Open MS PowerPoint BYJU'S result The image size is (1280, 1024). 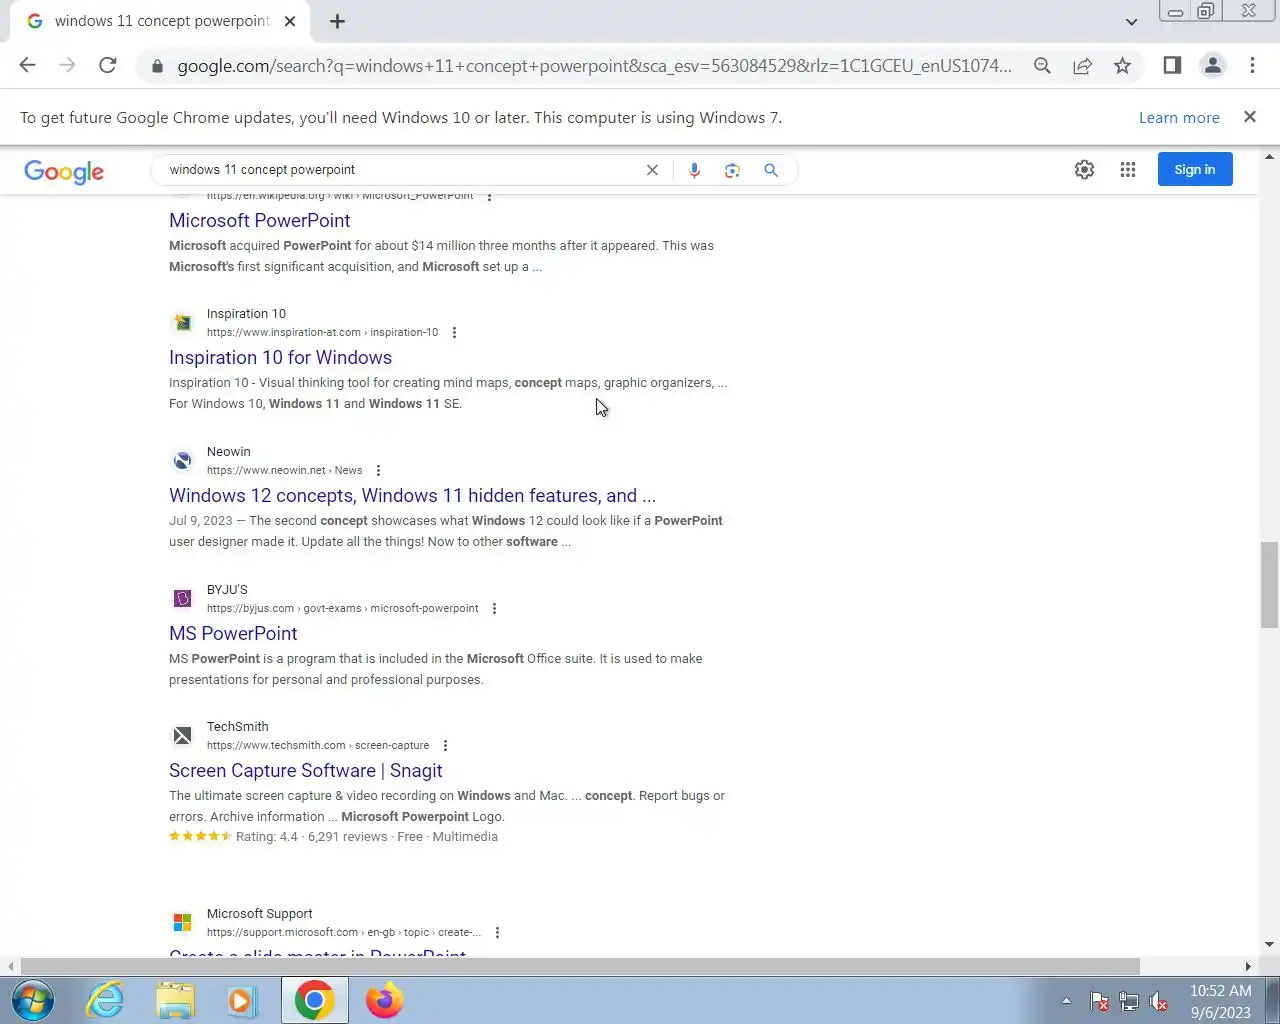(x=233, y=633)
